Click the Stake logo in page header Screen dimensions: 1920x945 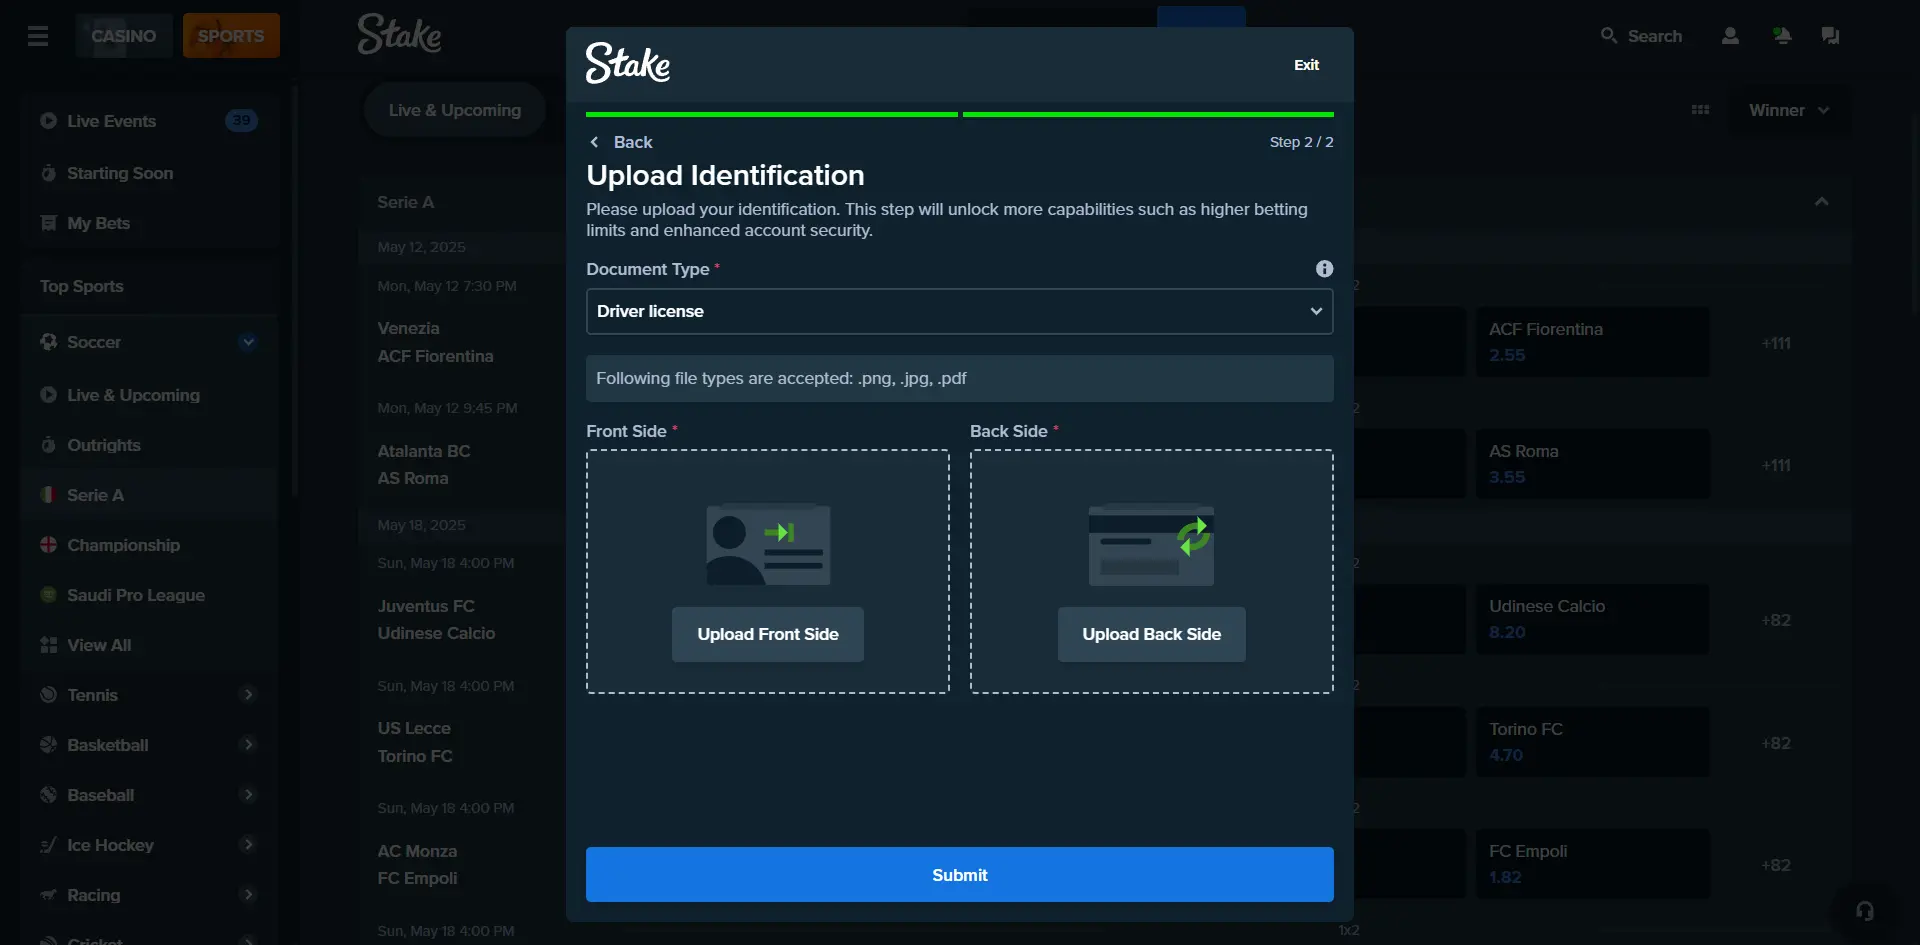point(400,34)
